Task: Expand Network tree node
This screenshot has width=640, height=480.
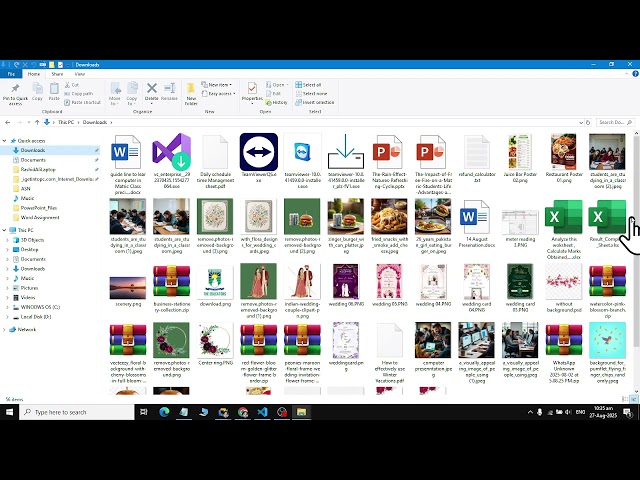Action: 4,329
